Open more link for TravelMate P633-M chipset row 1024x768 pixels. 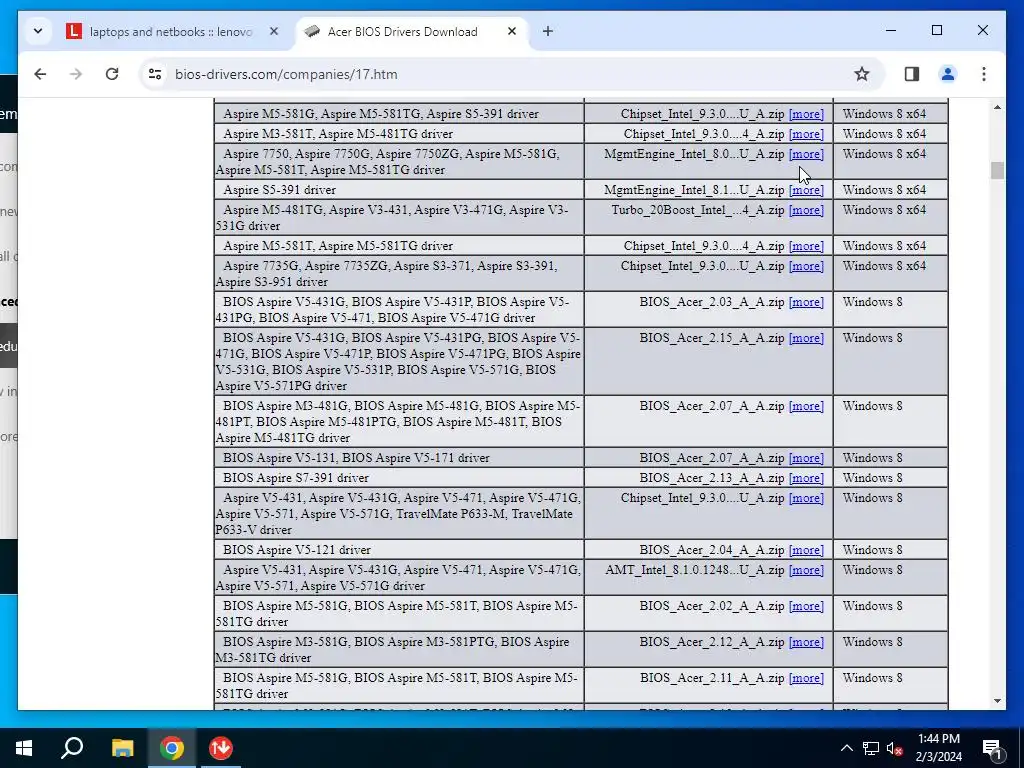[806, 498]
